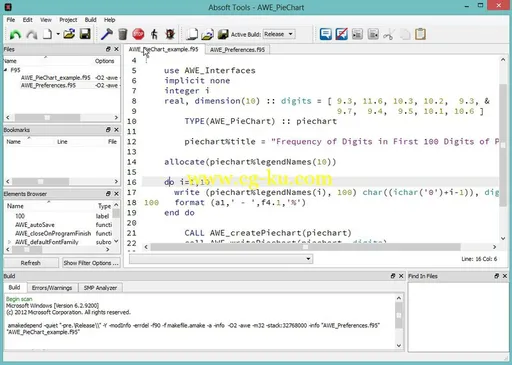
Task: Float the Bookmarks panel
Action: (108, 130)
